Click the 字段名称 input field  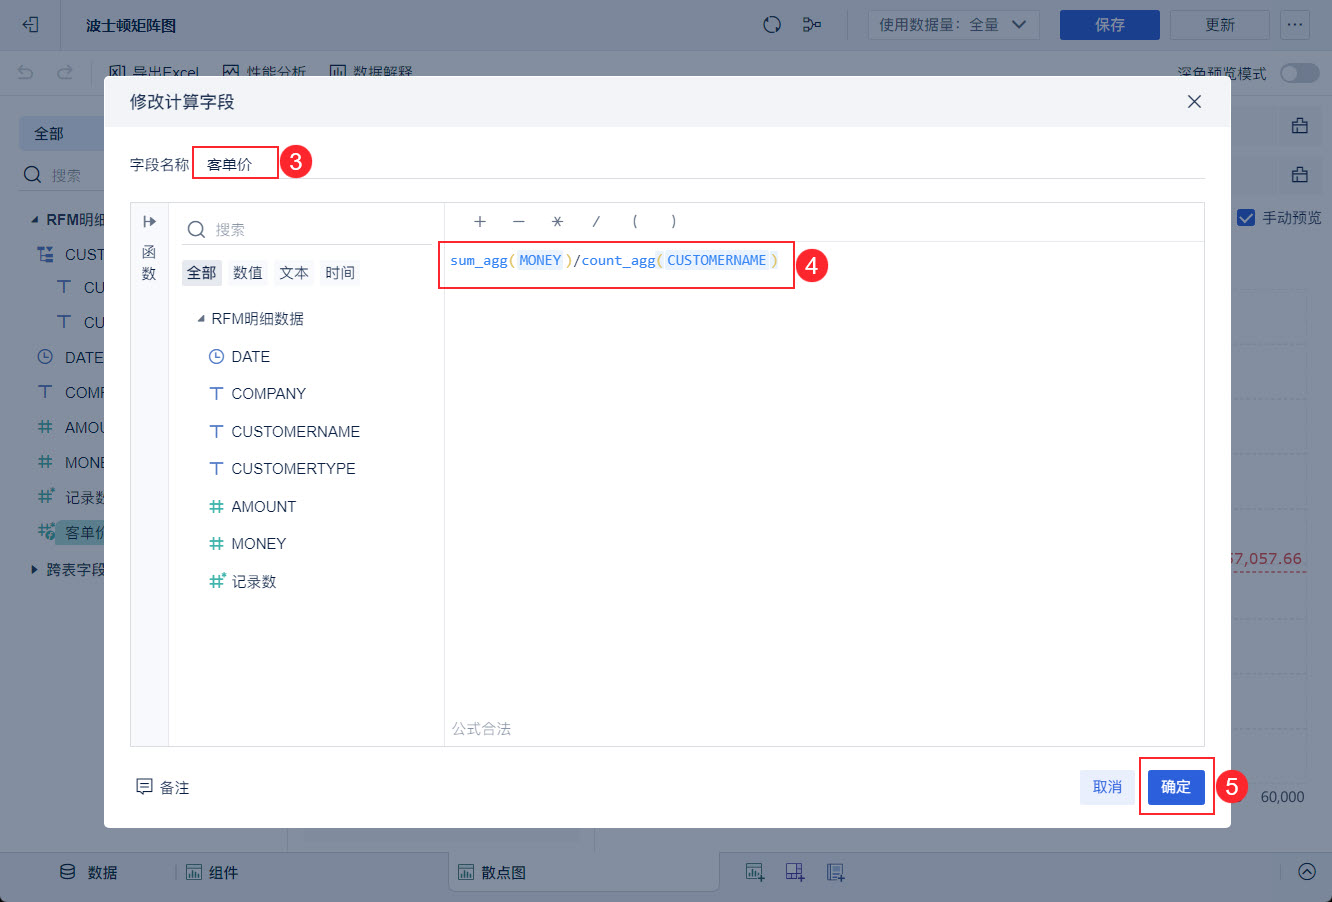[697, 164]
